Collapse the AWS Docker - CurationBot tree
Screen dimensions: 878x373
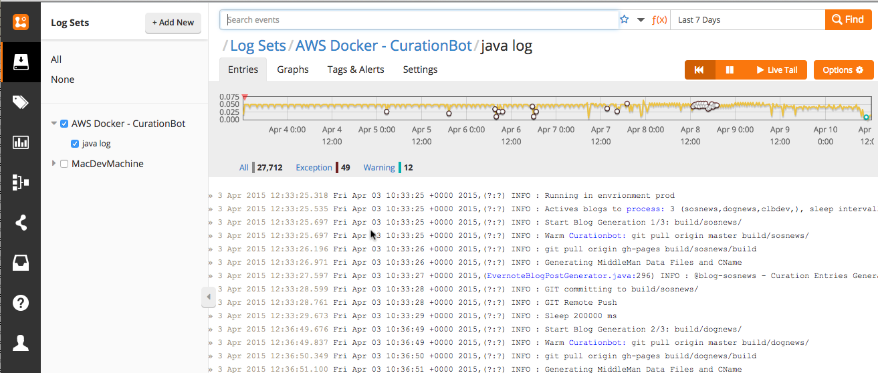[54, 124]
